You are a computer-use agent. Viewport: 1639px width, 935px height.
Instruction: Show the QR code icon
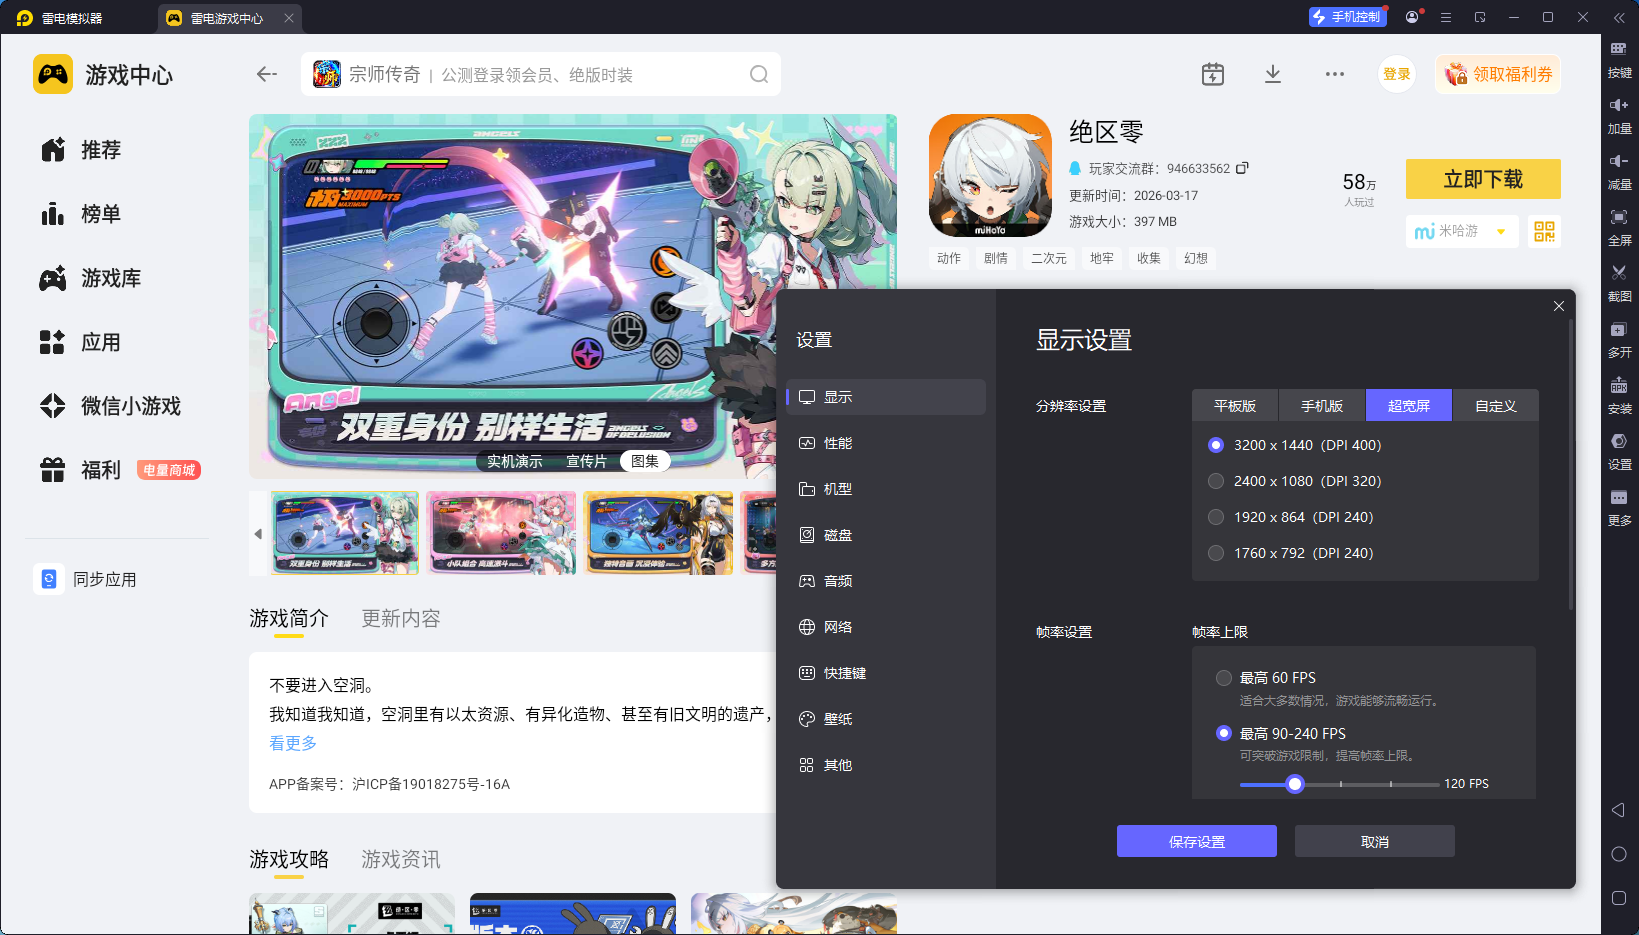click(1544, 231)
